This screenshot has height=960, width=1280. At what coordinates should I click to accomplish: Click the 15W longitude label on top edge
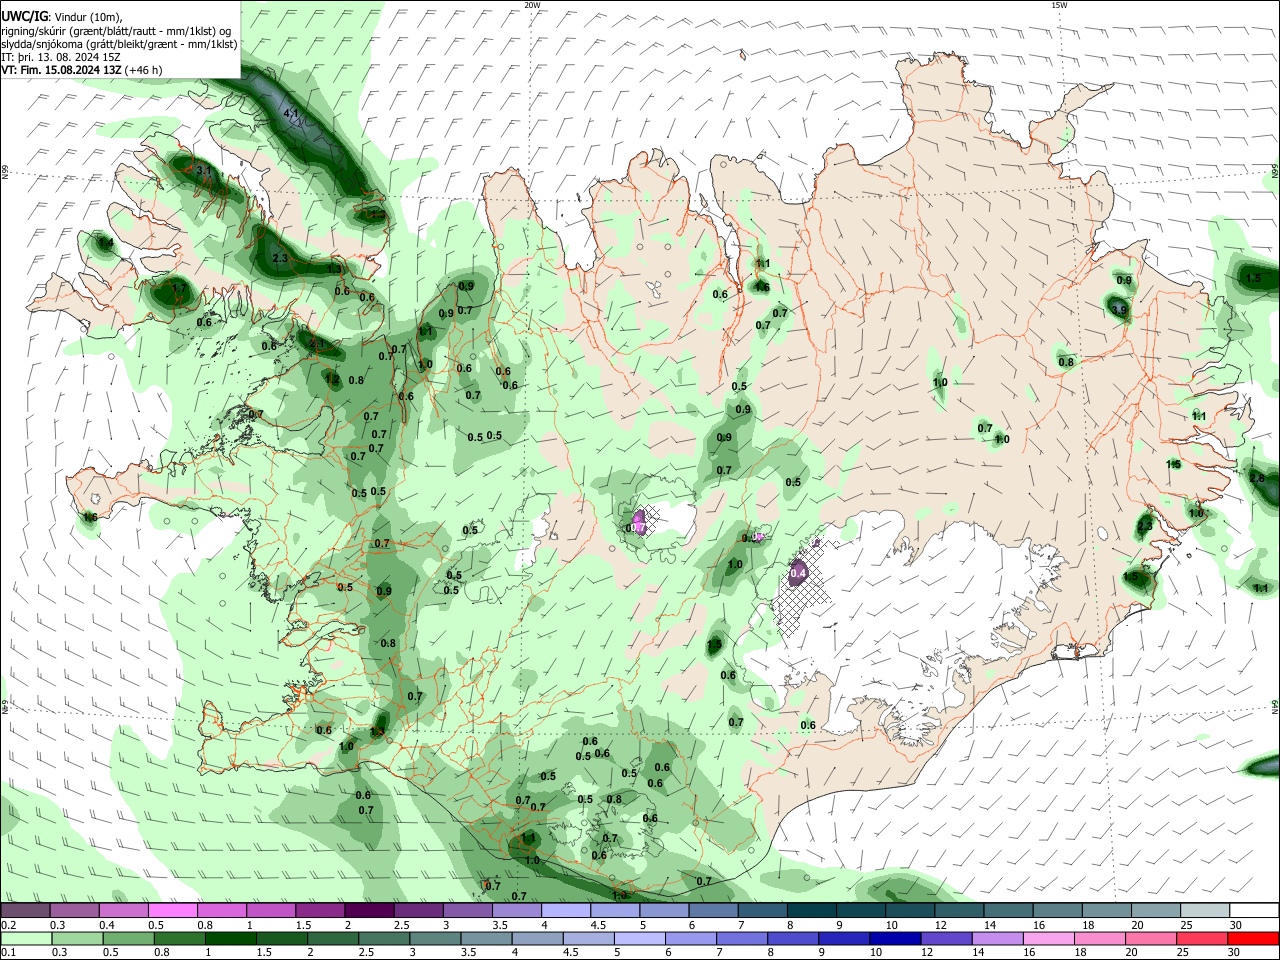pos(1059,5)
